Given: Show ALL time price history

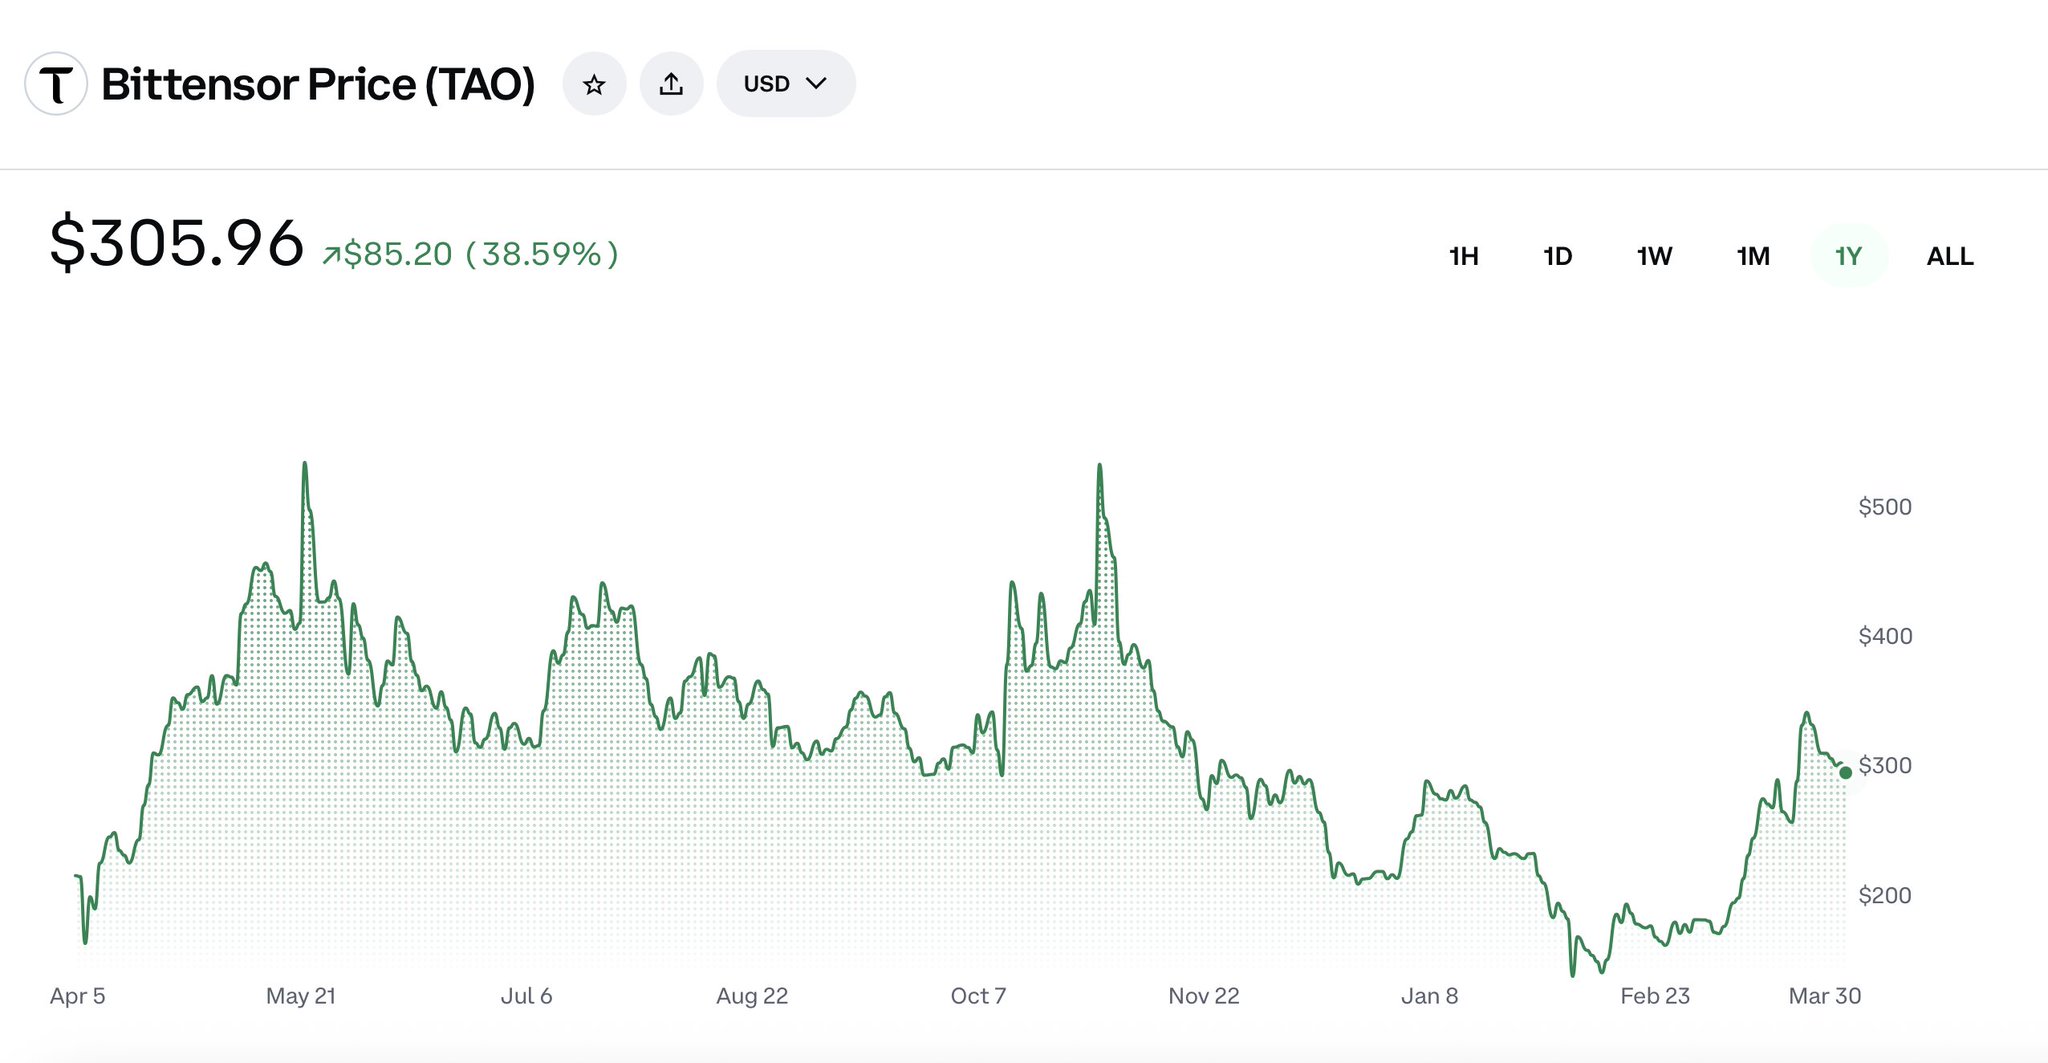Looking at the screenshot, I should point(1949,256).
